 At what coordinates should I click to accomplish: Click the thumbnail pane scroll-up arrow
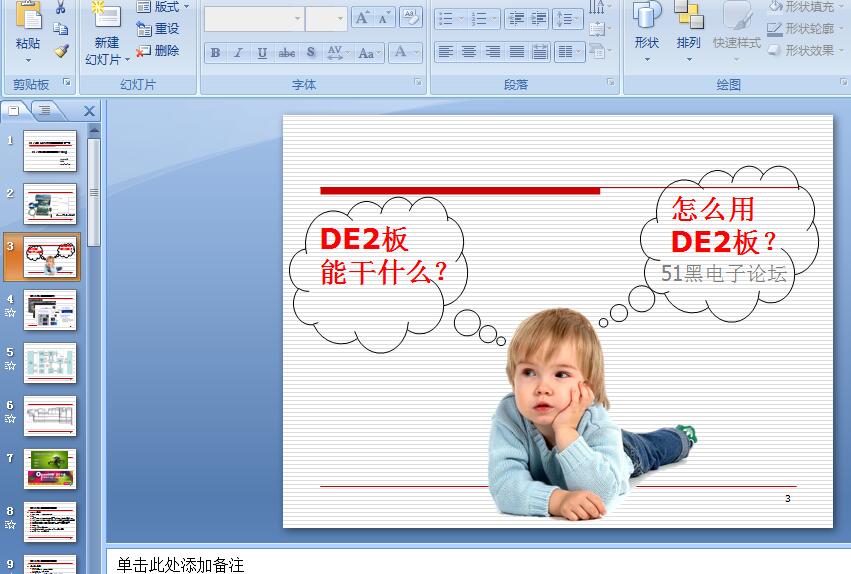click(94, 131)
